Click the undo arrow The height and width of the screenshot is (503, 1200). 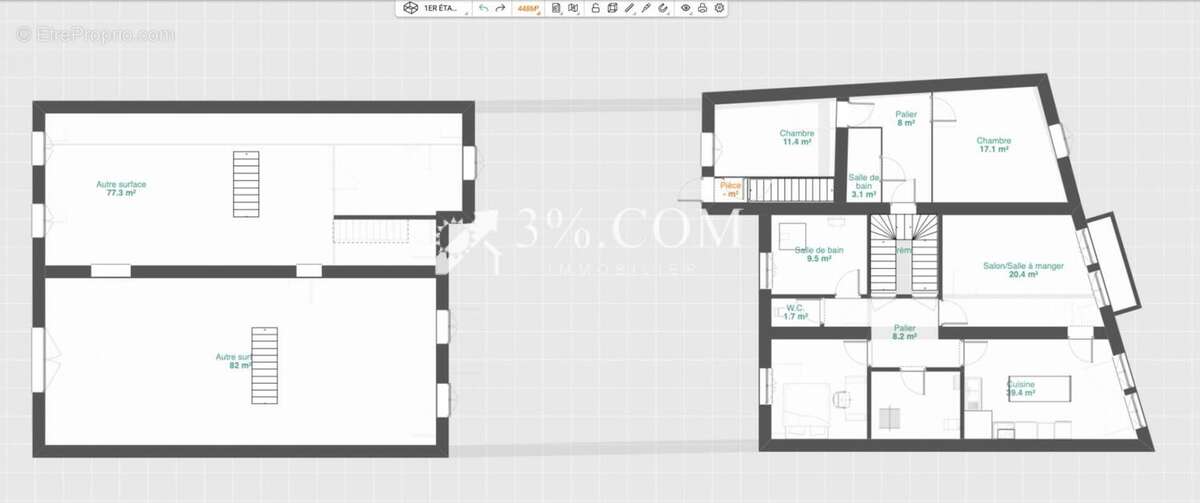(x=484, y=8)
